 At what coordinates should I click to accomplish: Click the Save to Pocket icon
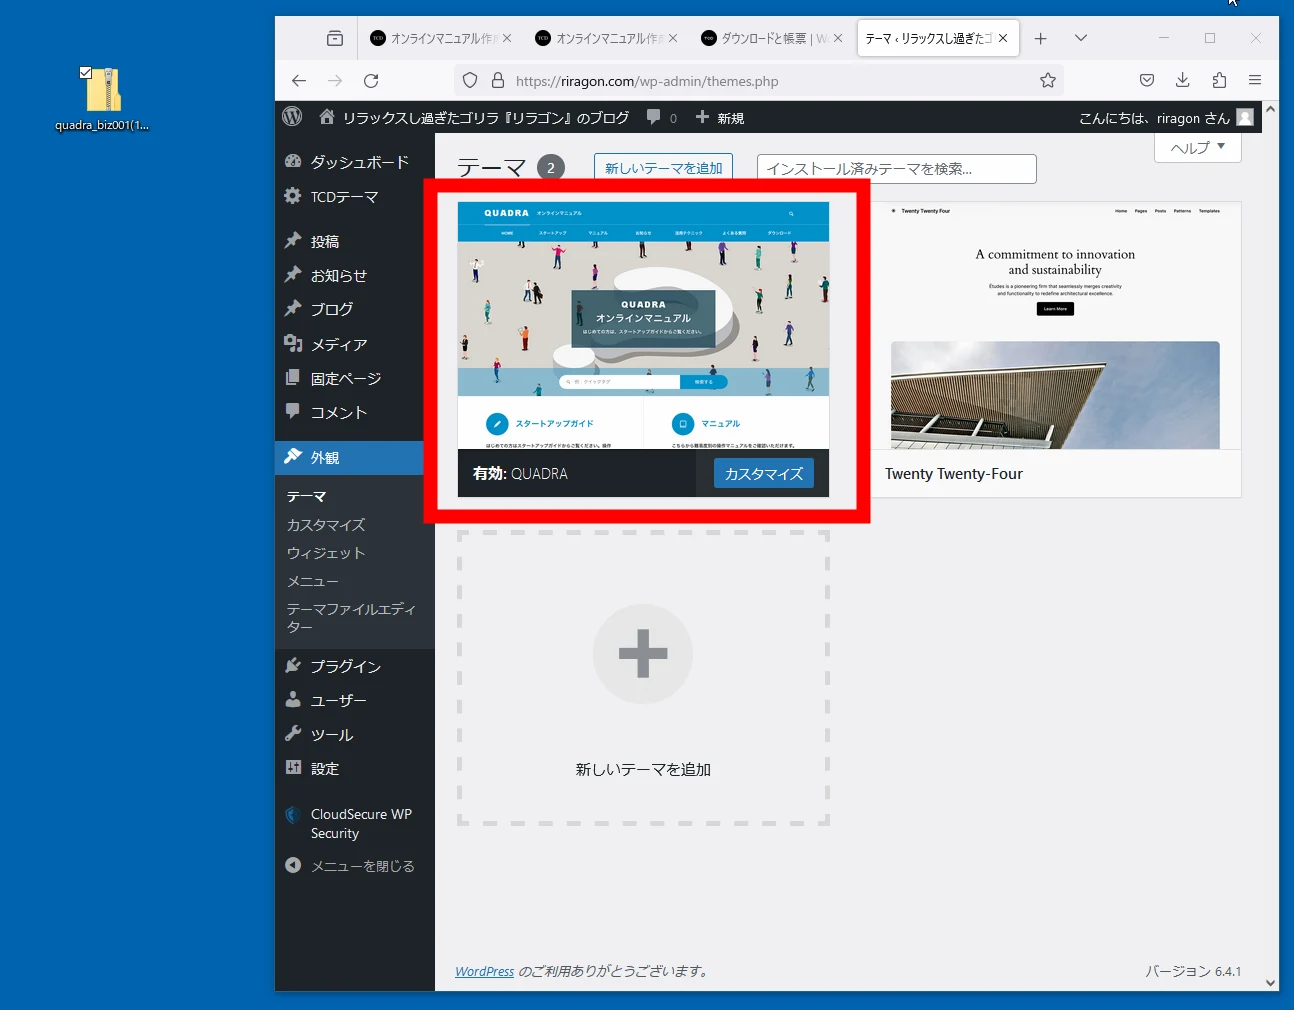click(1146, 81)
